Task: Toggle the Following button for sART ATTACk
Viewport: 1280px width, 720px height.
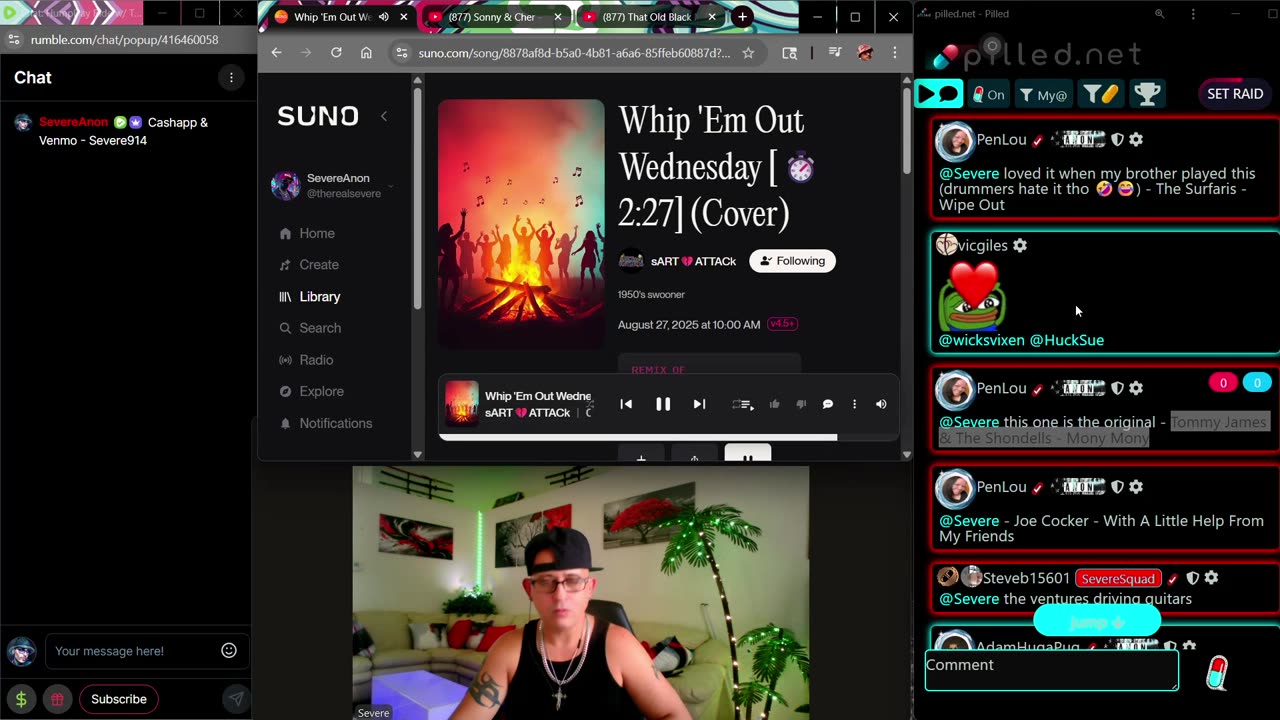Action: [x=792, y=261]
